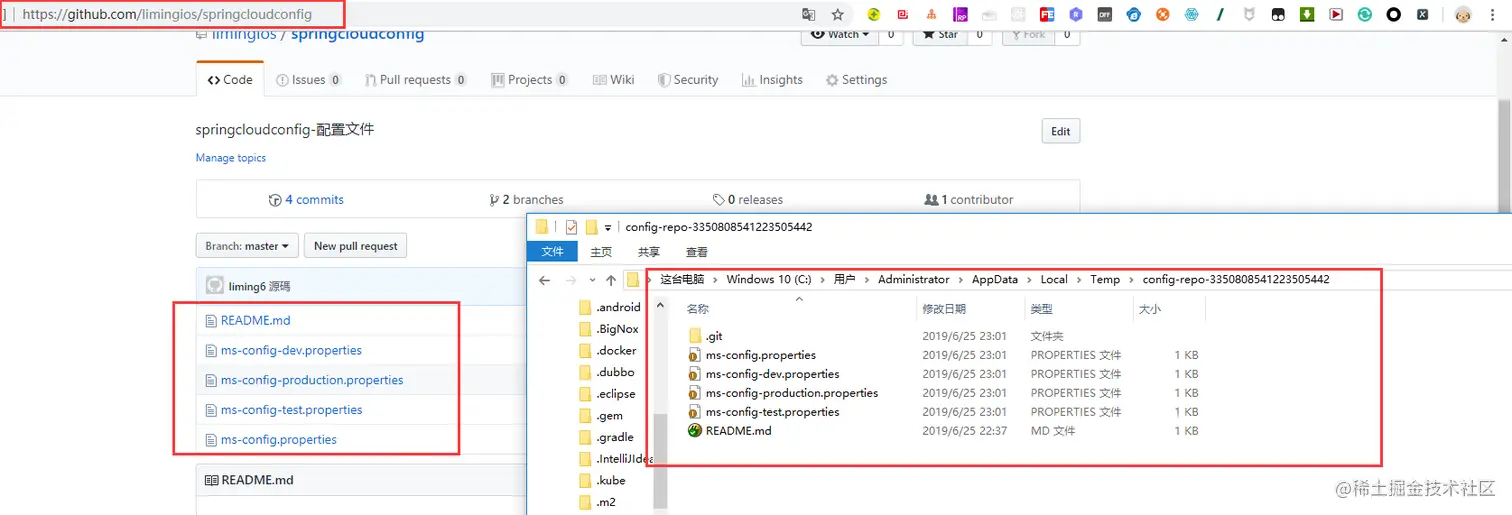This screenshot has height=515, width=1512.
Task: Click the New pull request button
Action: click(x=356, y=246)
